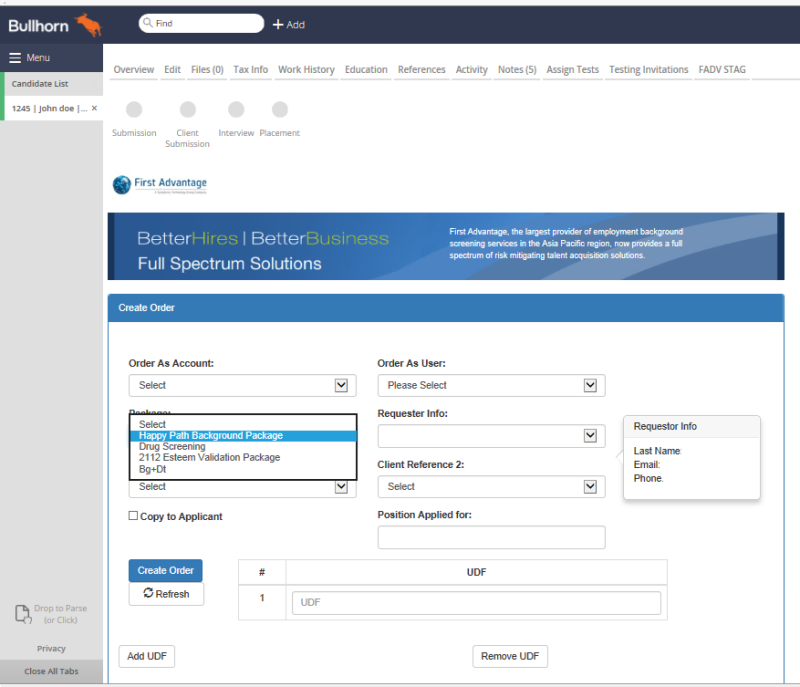Select the Client Submission stage circle

187,110
